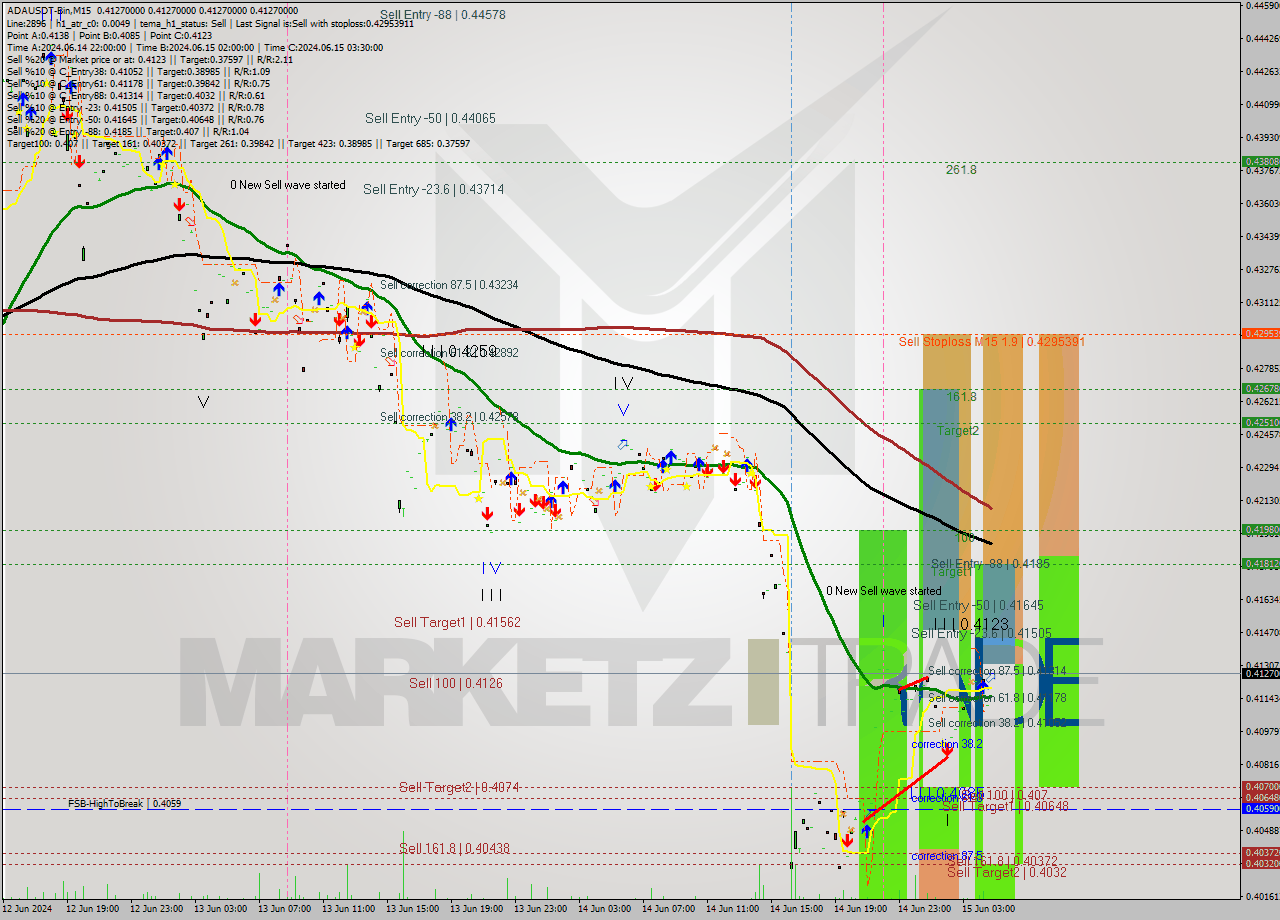The height and width of the screenshot is (920, 1280).
Task: Select the red sell arrow near 14 Jun 19:00
Action: [x=847, y=840]
